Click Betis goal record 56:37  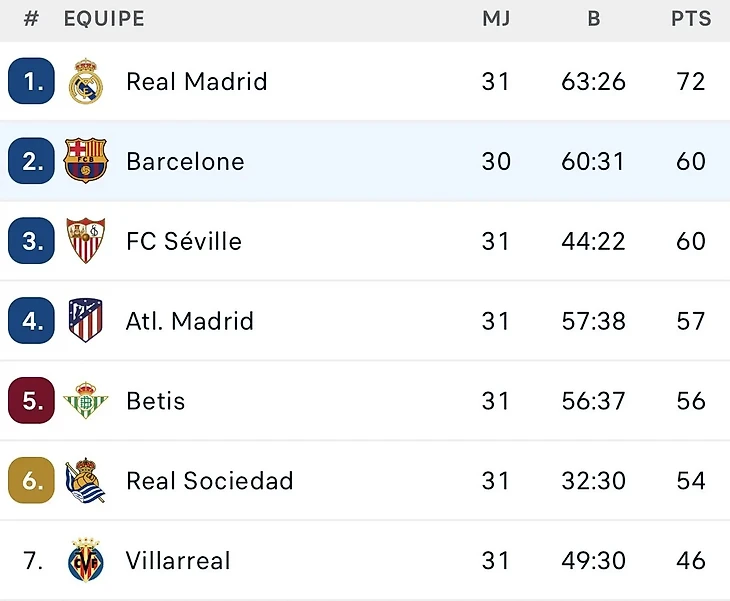594,401
